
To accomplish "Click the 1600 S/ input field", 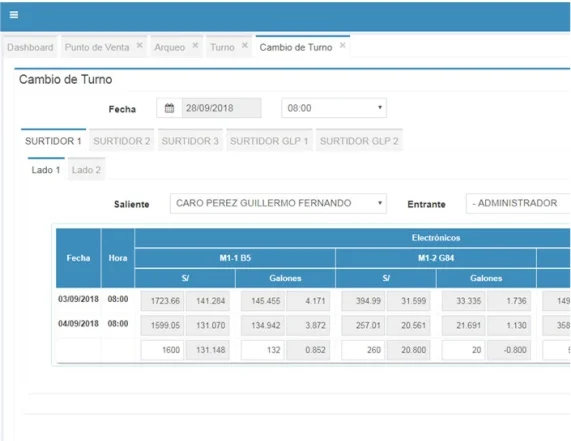I will tap(162, 350).
